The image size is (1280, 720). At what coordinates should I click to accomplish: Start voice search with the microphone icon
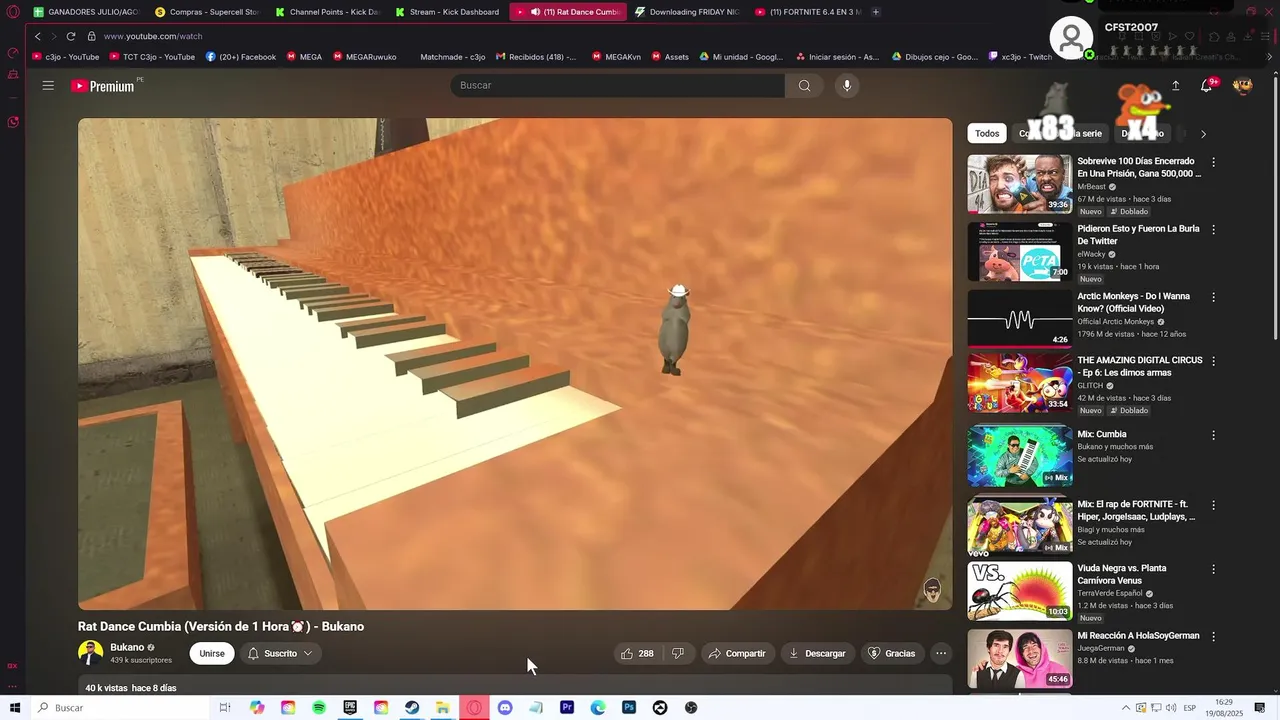click(x=847, y=85)
